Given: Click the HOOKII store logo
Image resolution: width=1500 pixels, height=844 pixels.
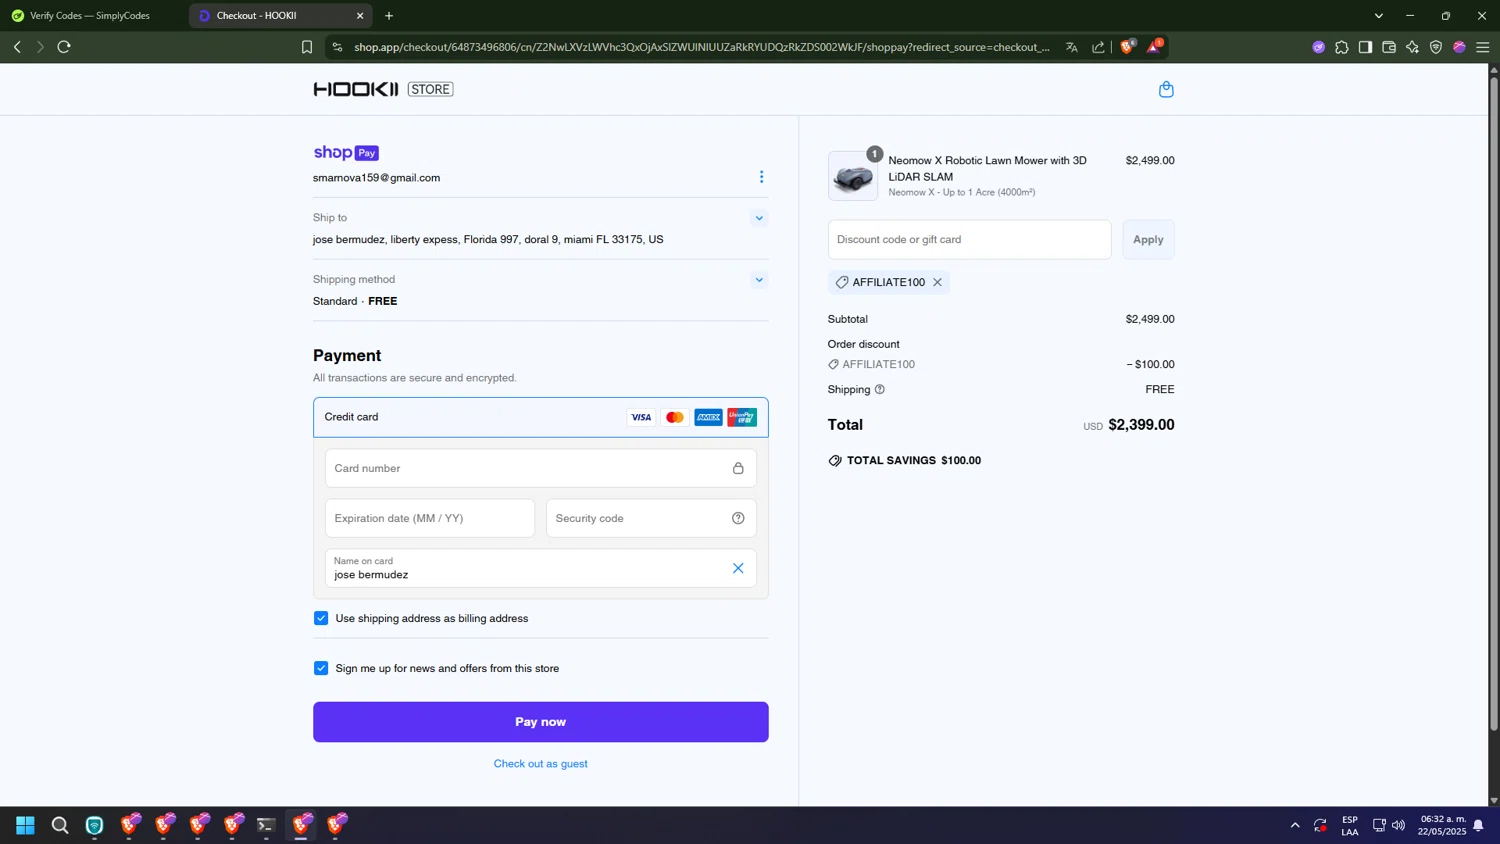Looking at the screenshot, I should pos(383,89).
